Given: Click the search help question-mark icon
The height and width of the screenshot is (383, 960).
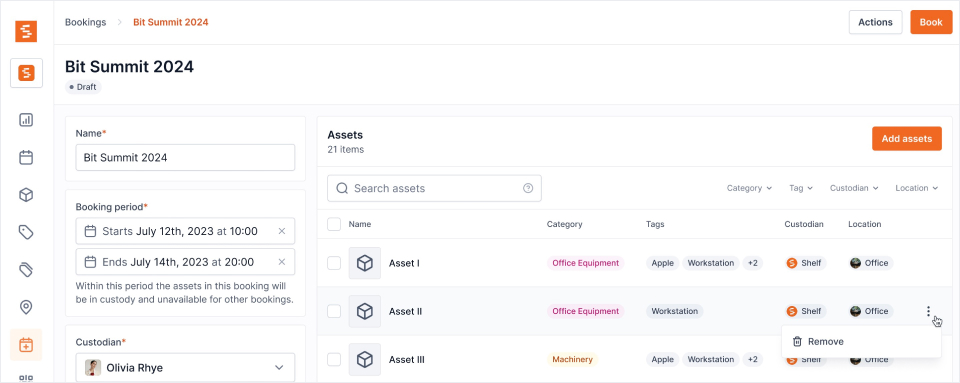Looking at the screenshot, I should 528,188.
